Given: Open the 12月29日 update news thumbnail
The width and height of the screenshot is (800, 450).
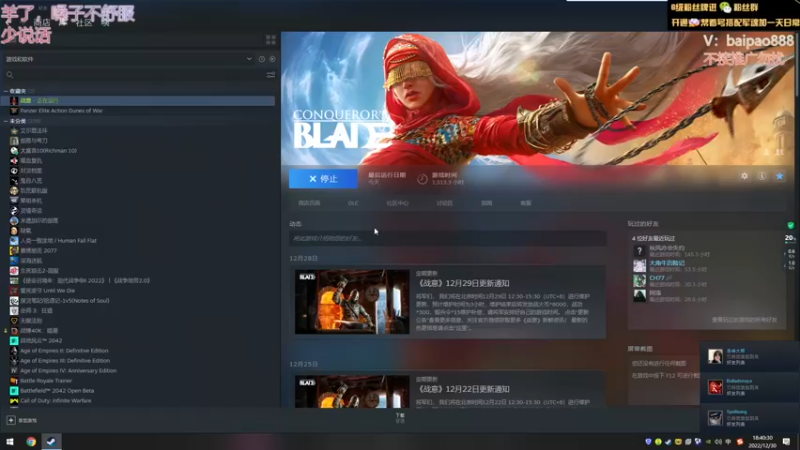Looking at the screenshot, I should coord(352,302).
